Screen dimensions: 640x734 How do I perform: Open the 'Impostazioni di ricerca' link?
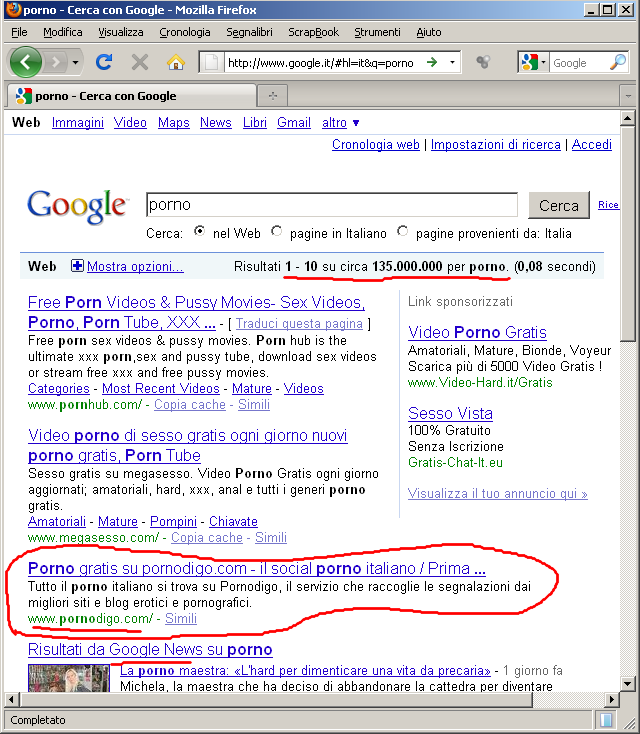point(495,145)
